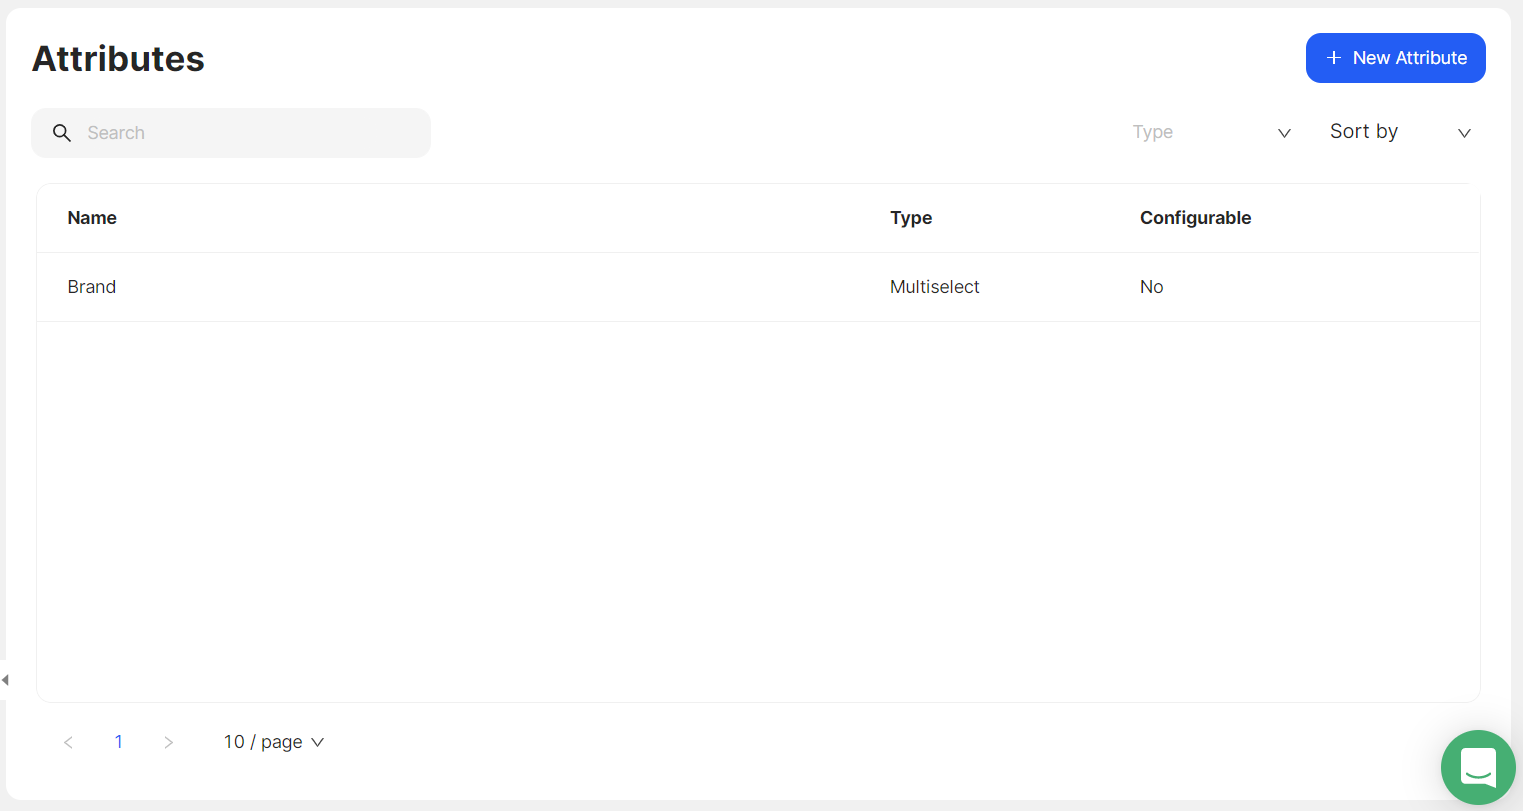Screen dimensions: 1523x811
Task: Open the chat support widget
Action: (1478, 767)
